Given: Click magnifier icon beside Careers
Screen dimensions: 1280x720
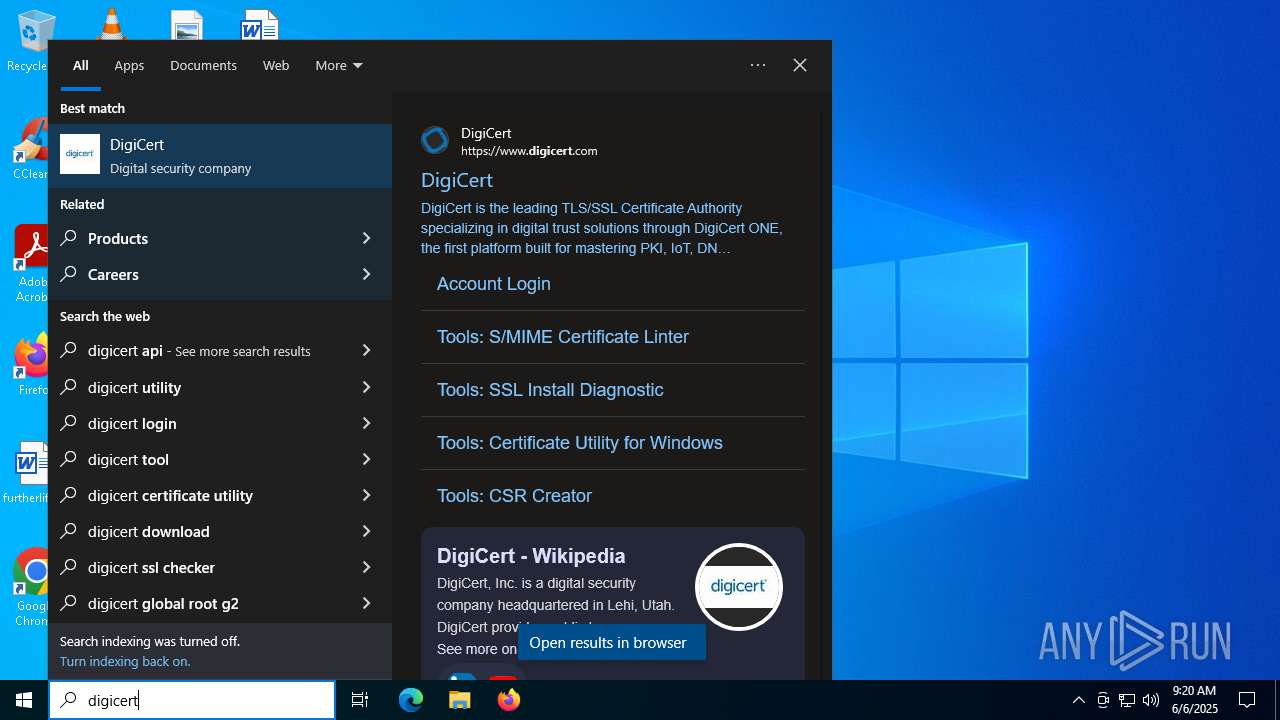Looking at the screenshot, I should [69, 274].
